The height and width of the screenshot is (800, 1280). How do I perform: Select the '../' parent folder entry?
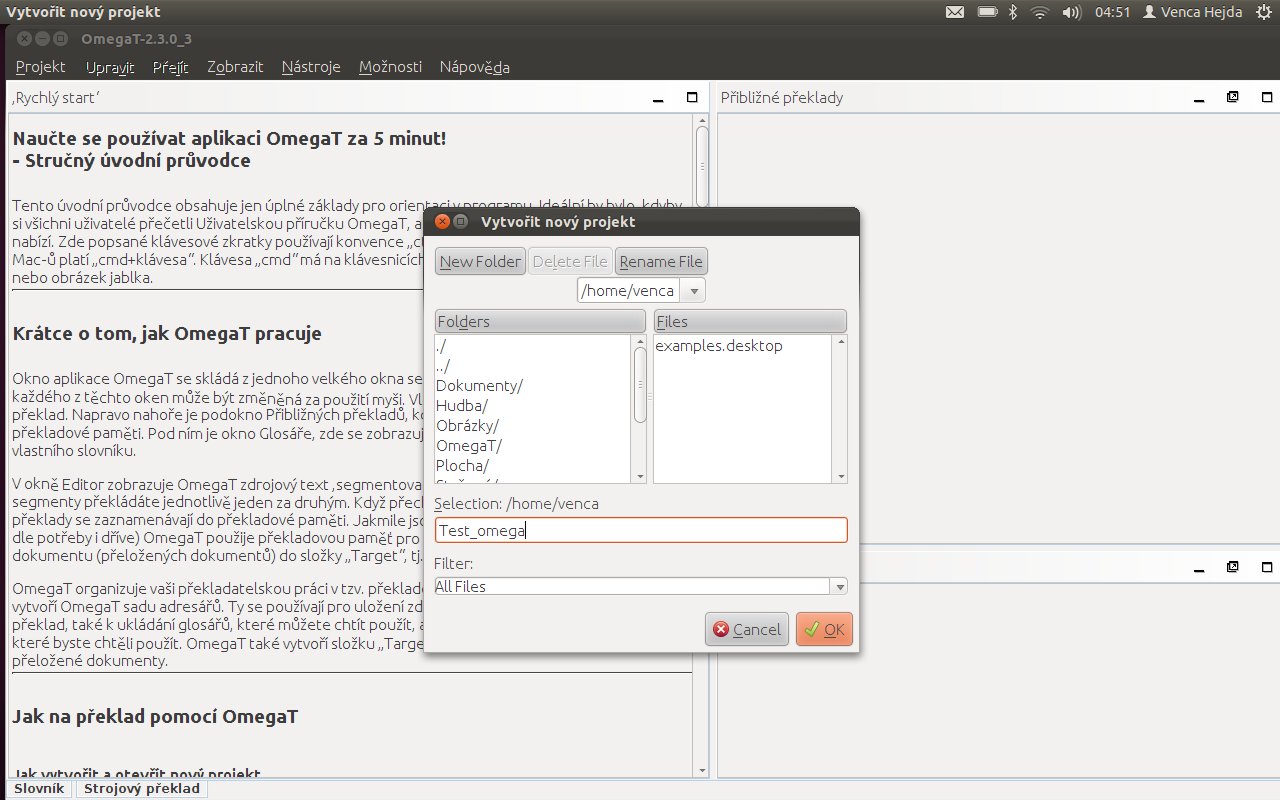[x=533, y=365]
